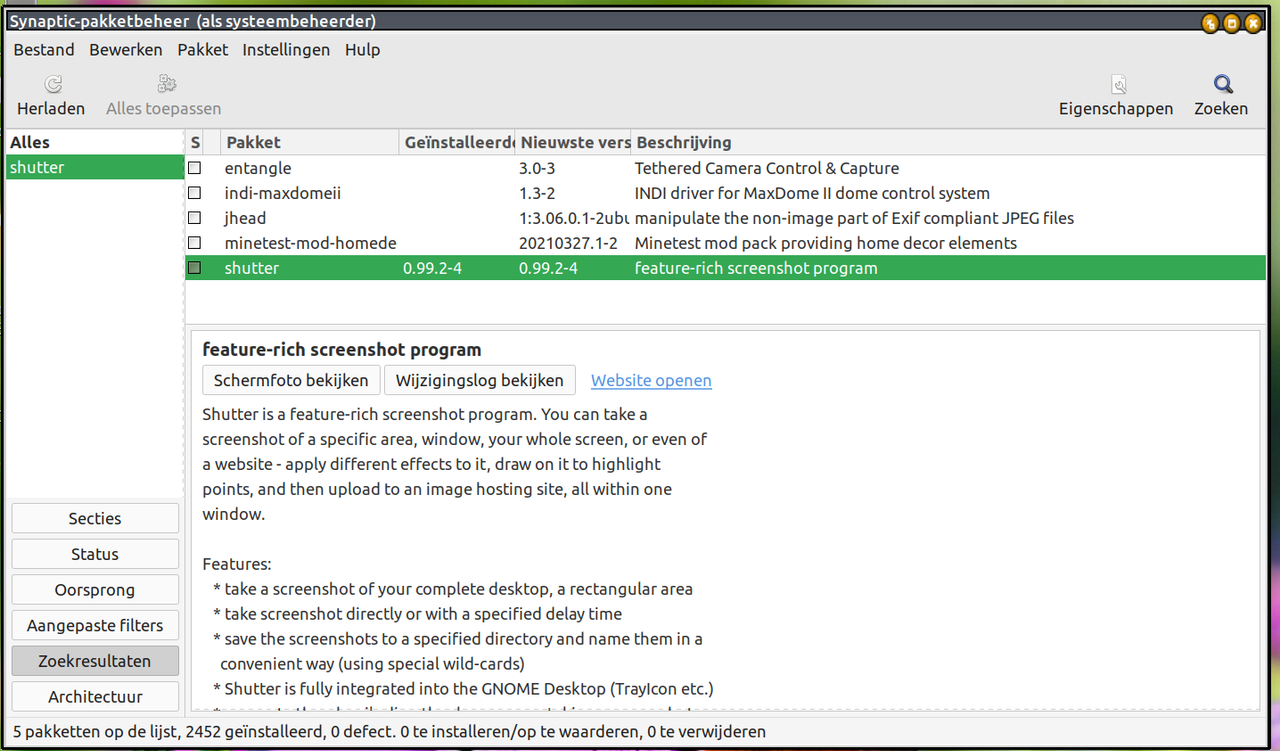This screenshot has width=1280, height=751.
Task: Open the Hulp menu
Action: [x=362, y=49]
